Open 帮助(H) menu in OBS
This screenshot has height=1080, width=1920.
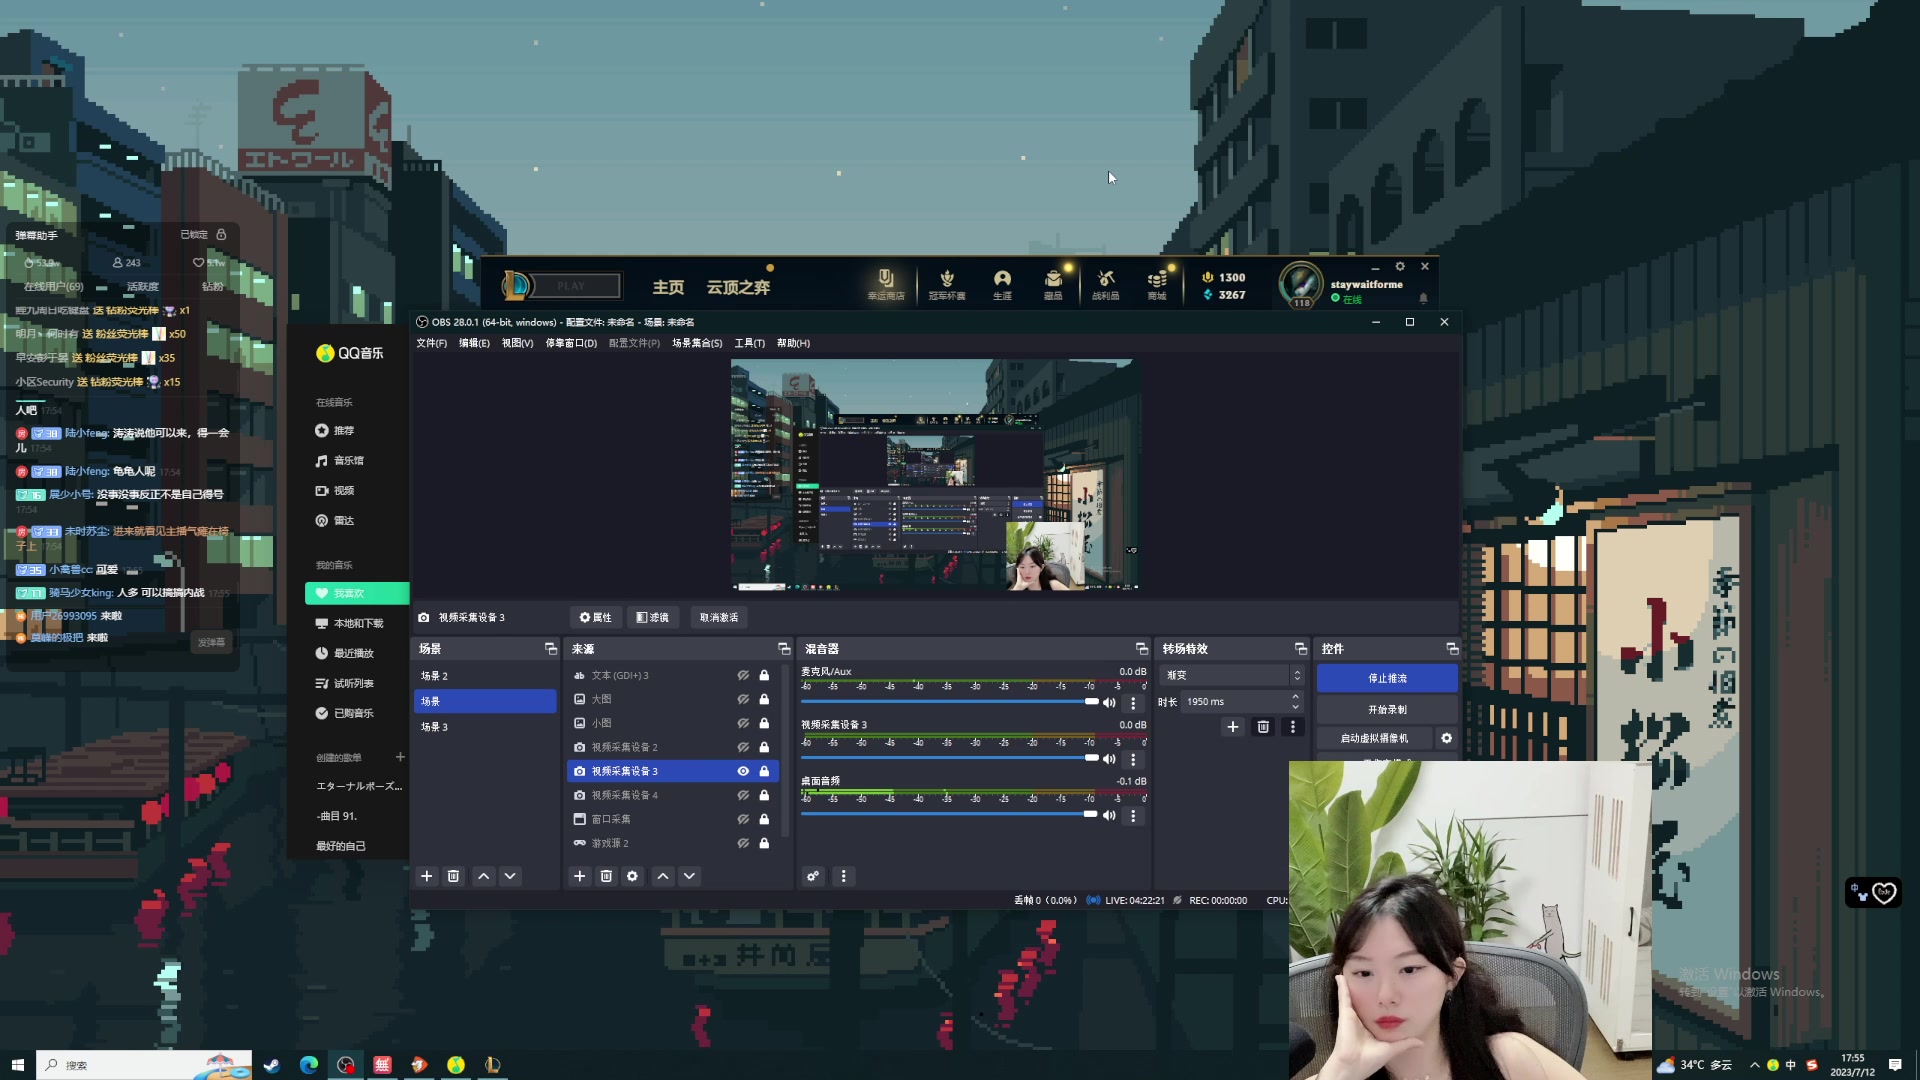point(793,343)
